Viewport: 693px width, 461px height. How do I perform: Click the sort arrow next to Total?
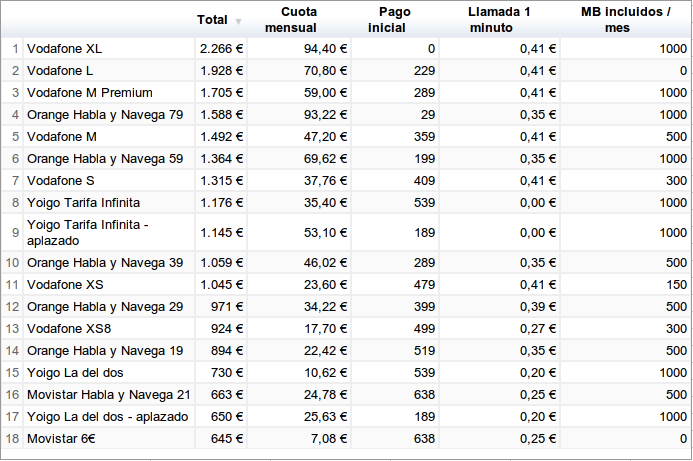tap(238, 21)
